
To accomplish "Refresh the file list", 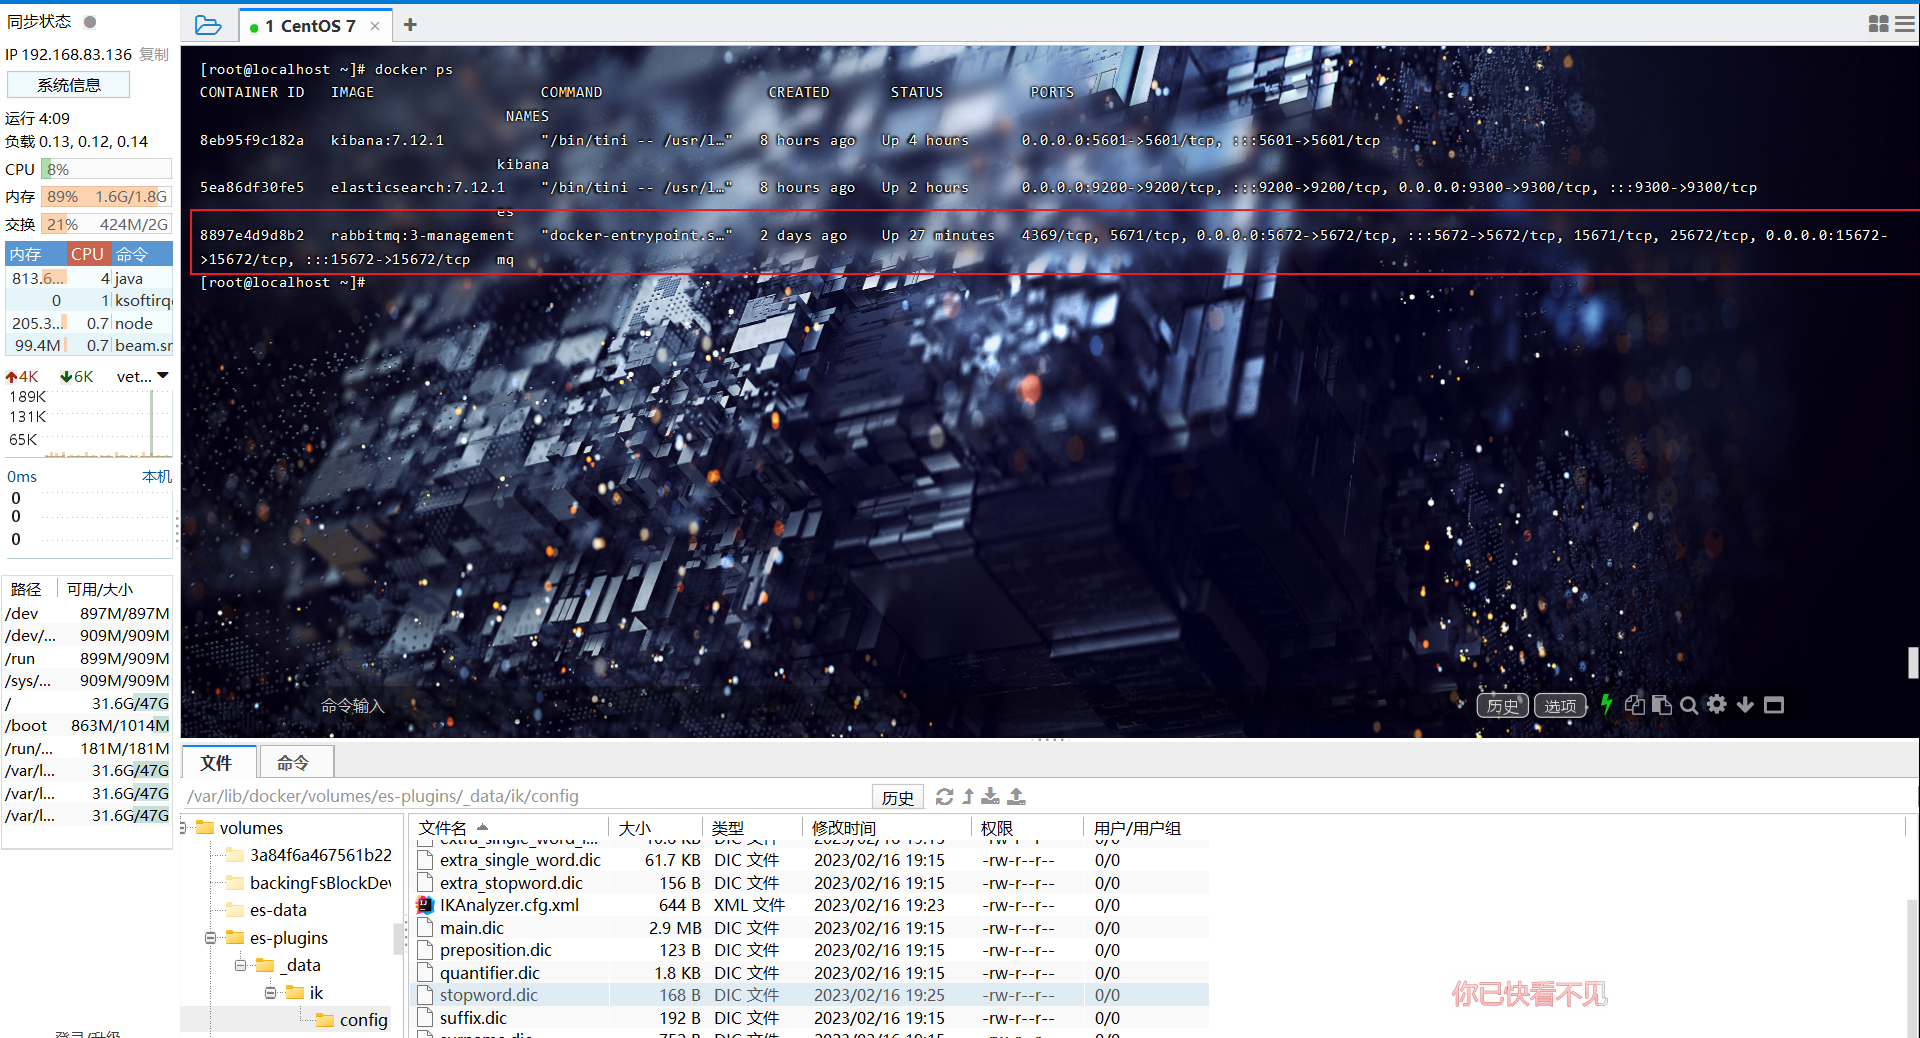I will point(944,797).
